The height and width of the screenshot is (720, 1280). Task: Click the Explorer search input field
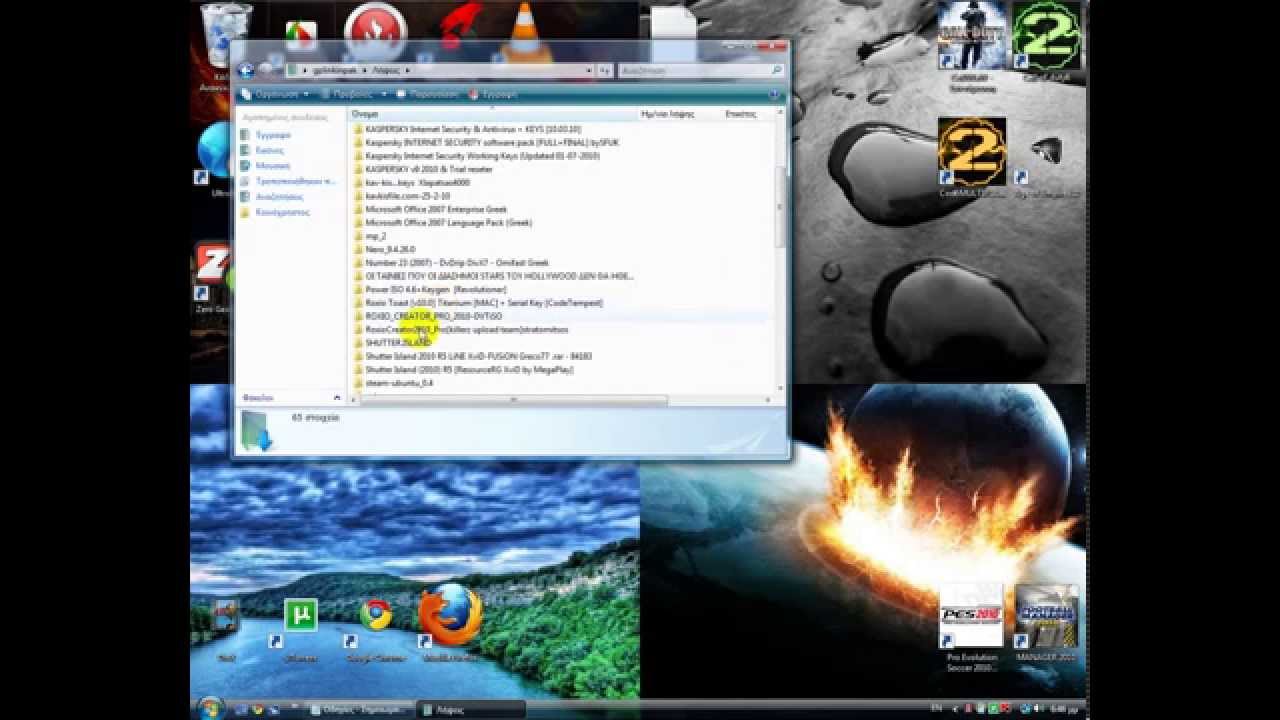point(694,71)
